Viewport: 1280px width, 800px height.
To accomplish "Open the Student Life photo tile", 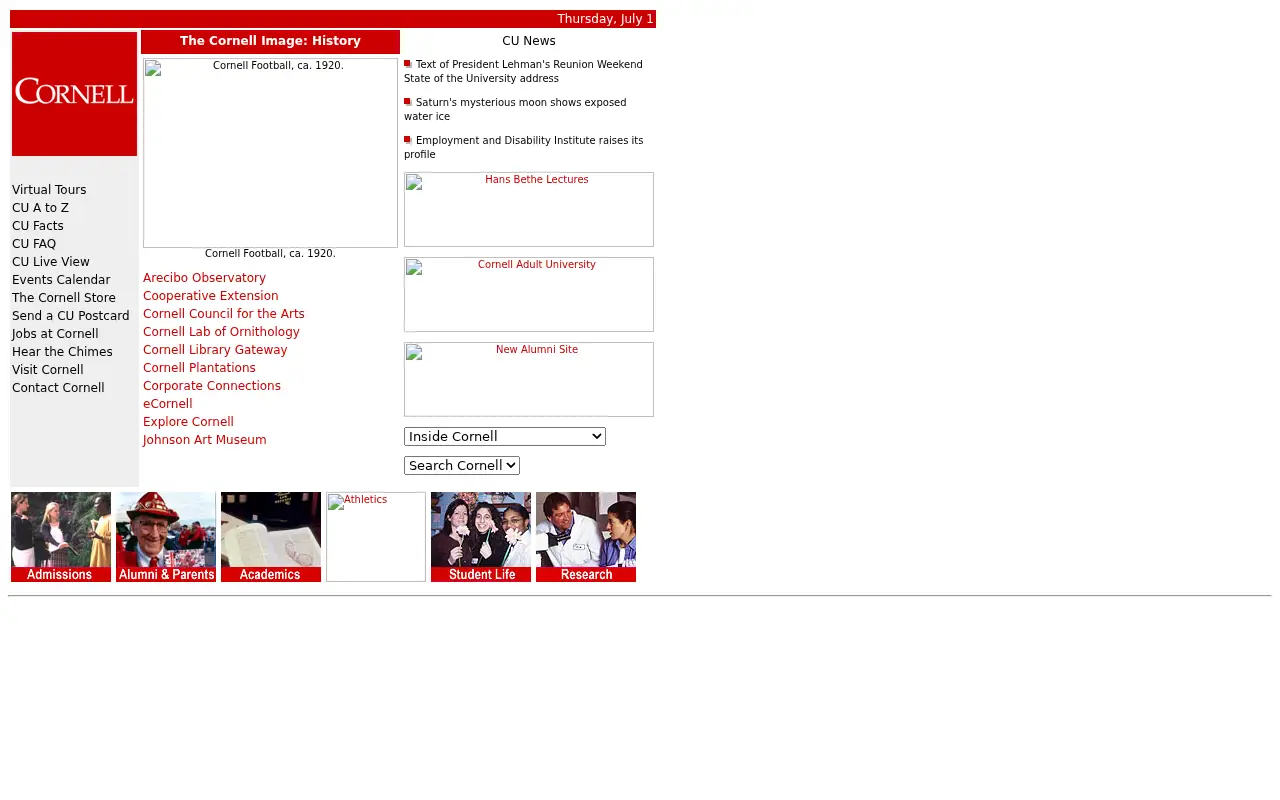I will pyautogui.click(x=481, y=537).
